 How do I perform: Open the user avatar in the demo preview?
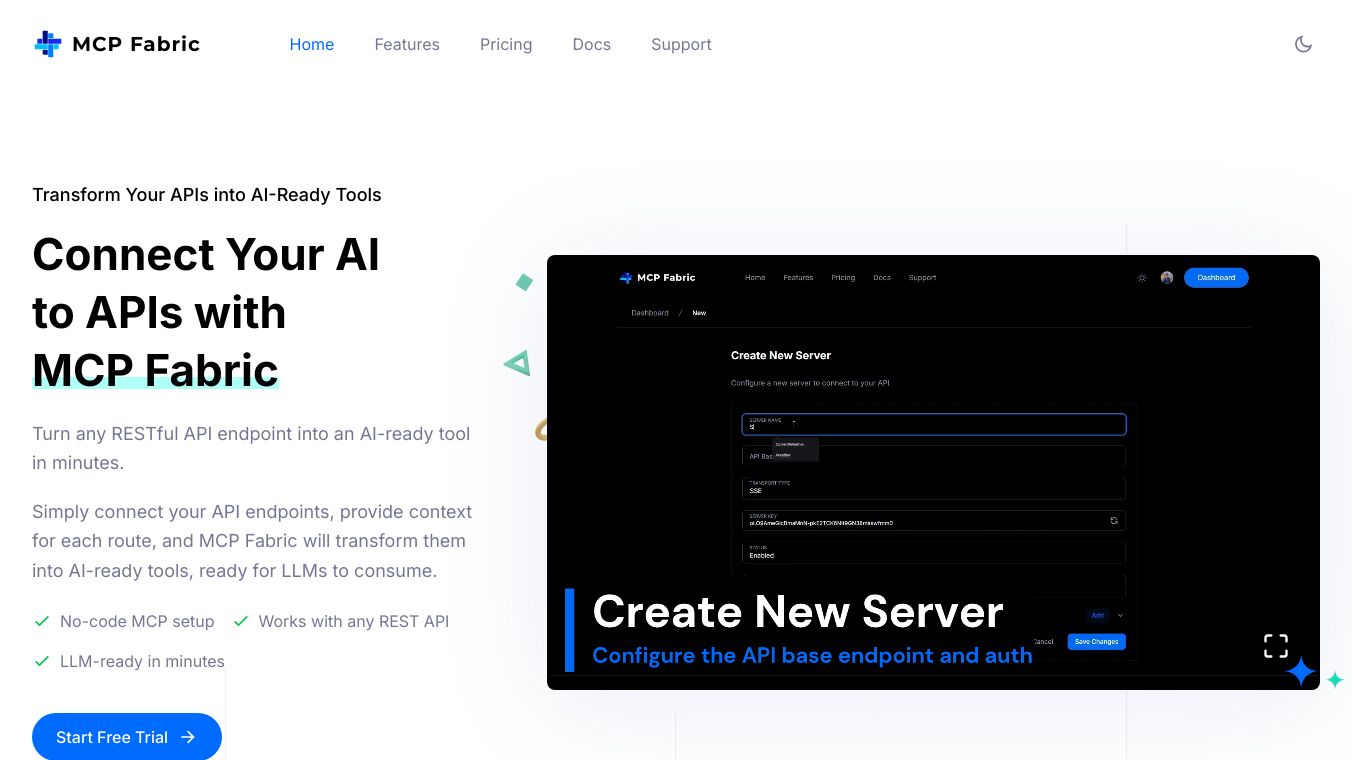(1167, 278)
